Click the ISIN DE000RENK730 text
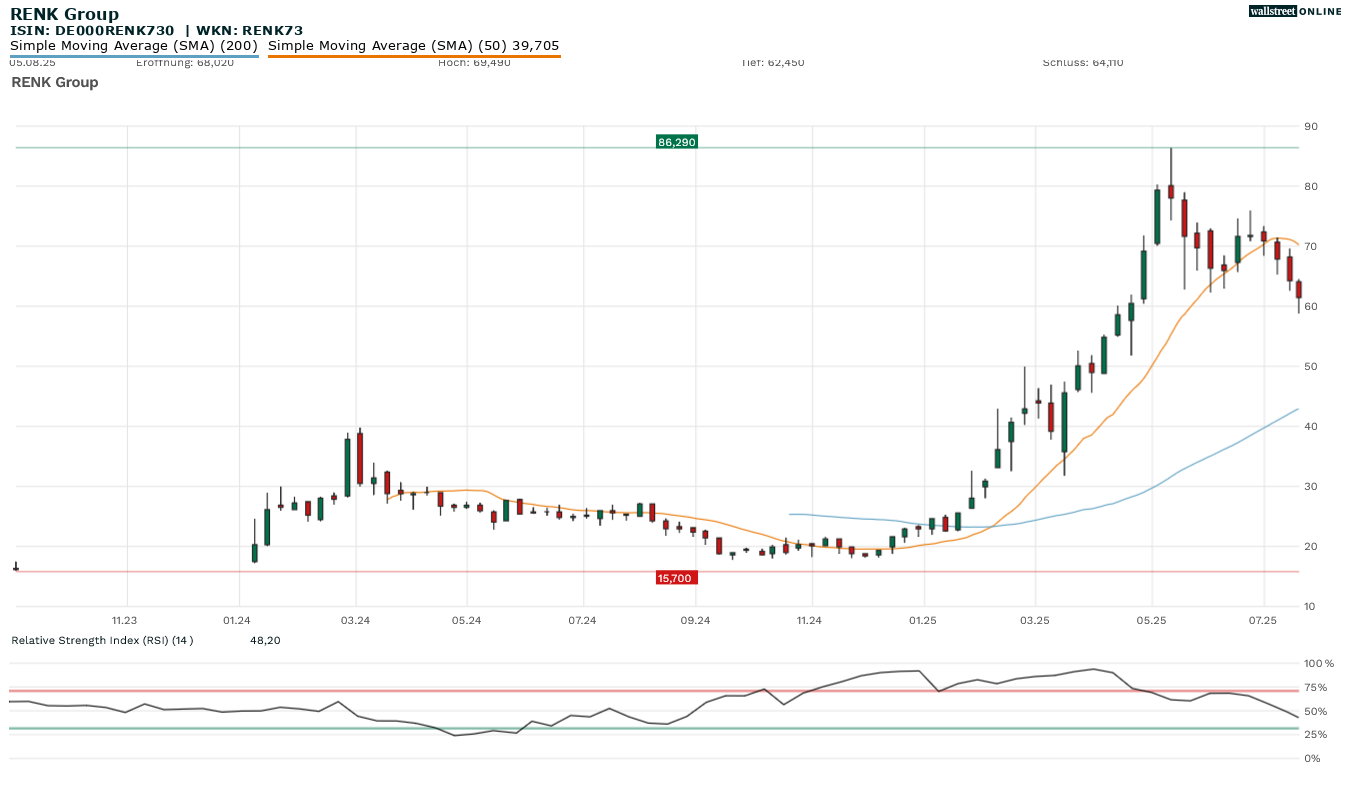This screenshot has height=786, width=1349. point(92,31)
